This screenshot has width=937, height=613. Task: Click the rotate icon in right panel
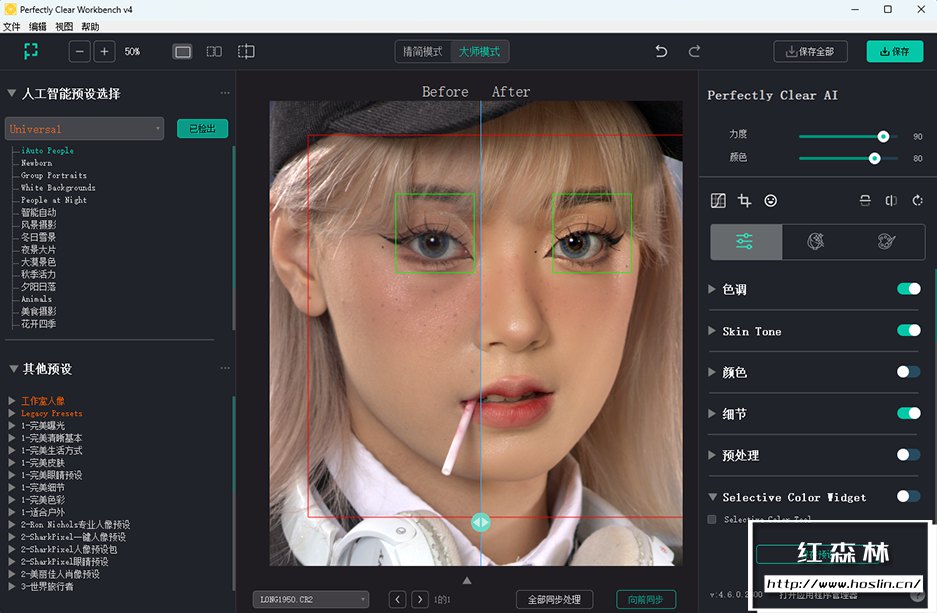pyautogui.click(x=917, y=201)
